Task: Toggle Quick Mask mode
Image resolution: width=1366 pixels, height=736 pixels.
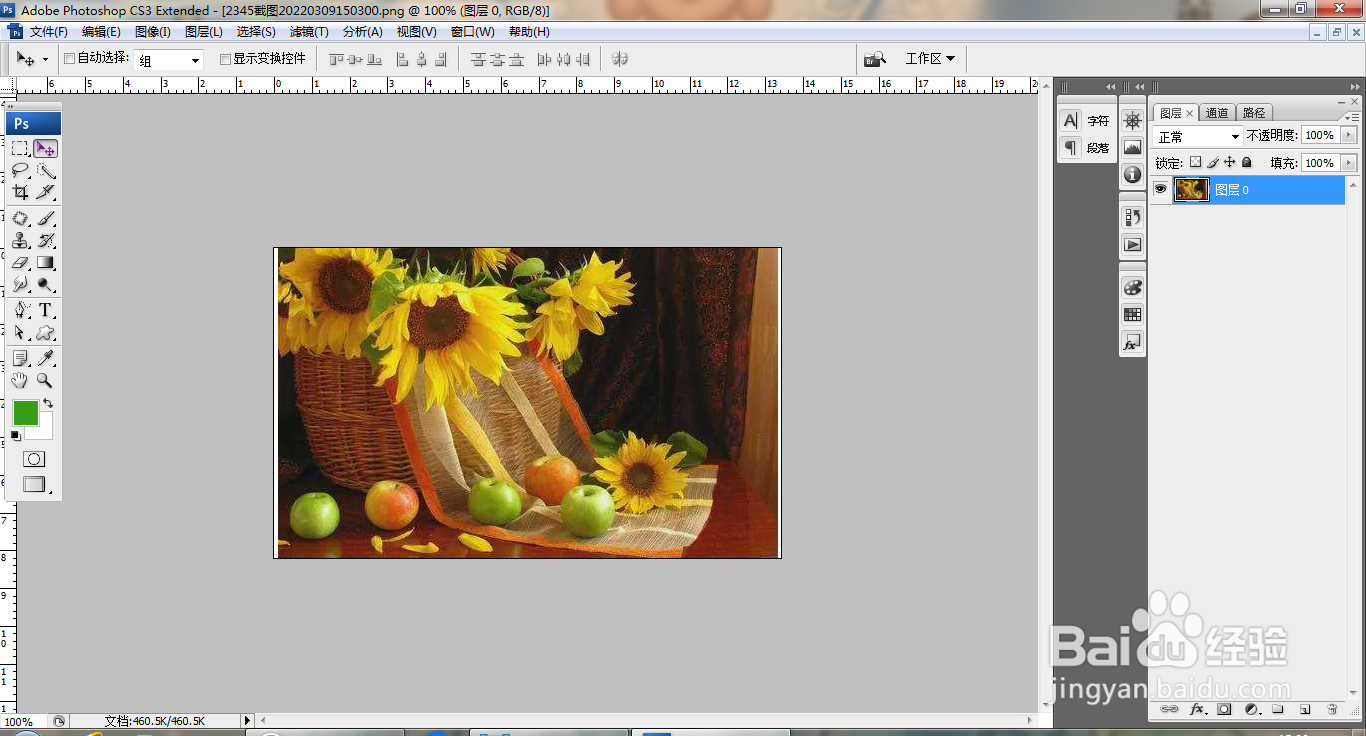Action: pyautogui.click(x=34, y=459)
